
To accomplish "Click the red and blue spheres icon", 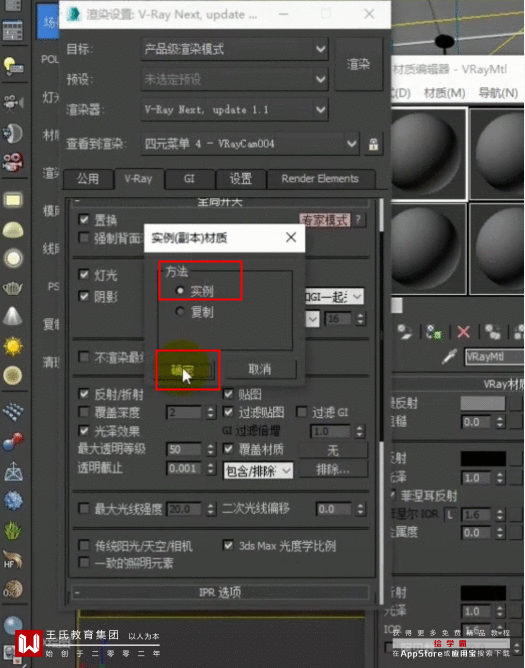I will click(x=13, y=441).
